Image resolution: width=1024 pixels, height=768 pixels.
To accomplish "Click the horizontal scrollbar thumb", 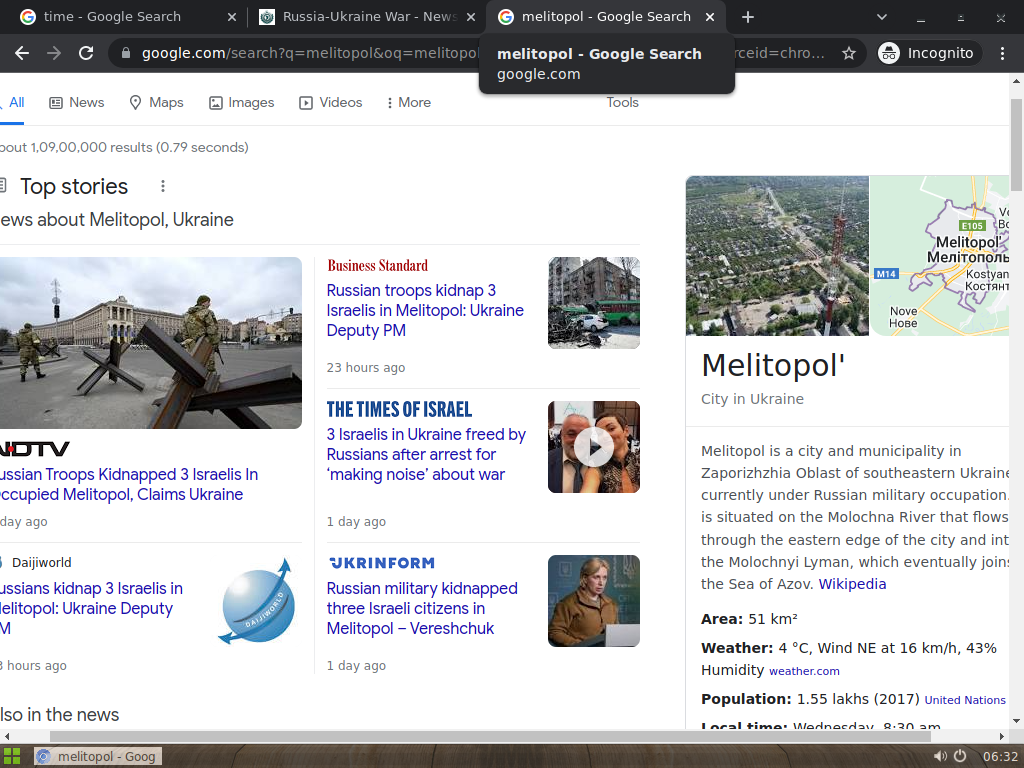I will coord(490,737).
